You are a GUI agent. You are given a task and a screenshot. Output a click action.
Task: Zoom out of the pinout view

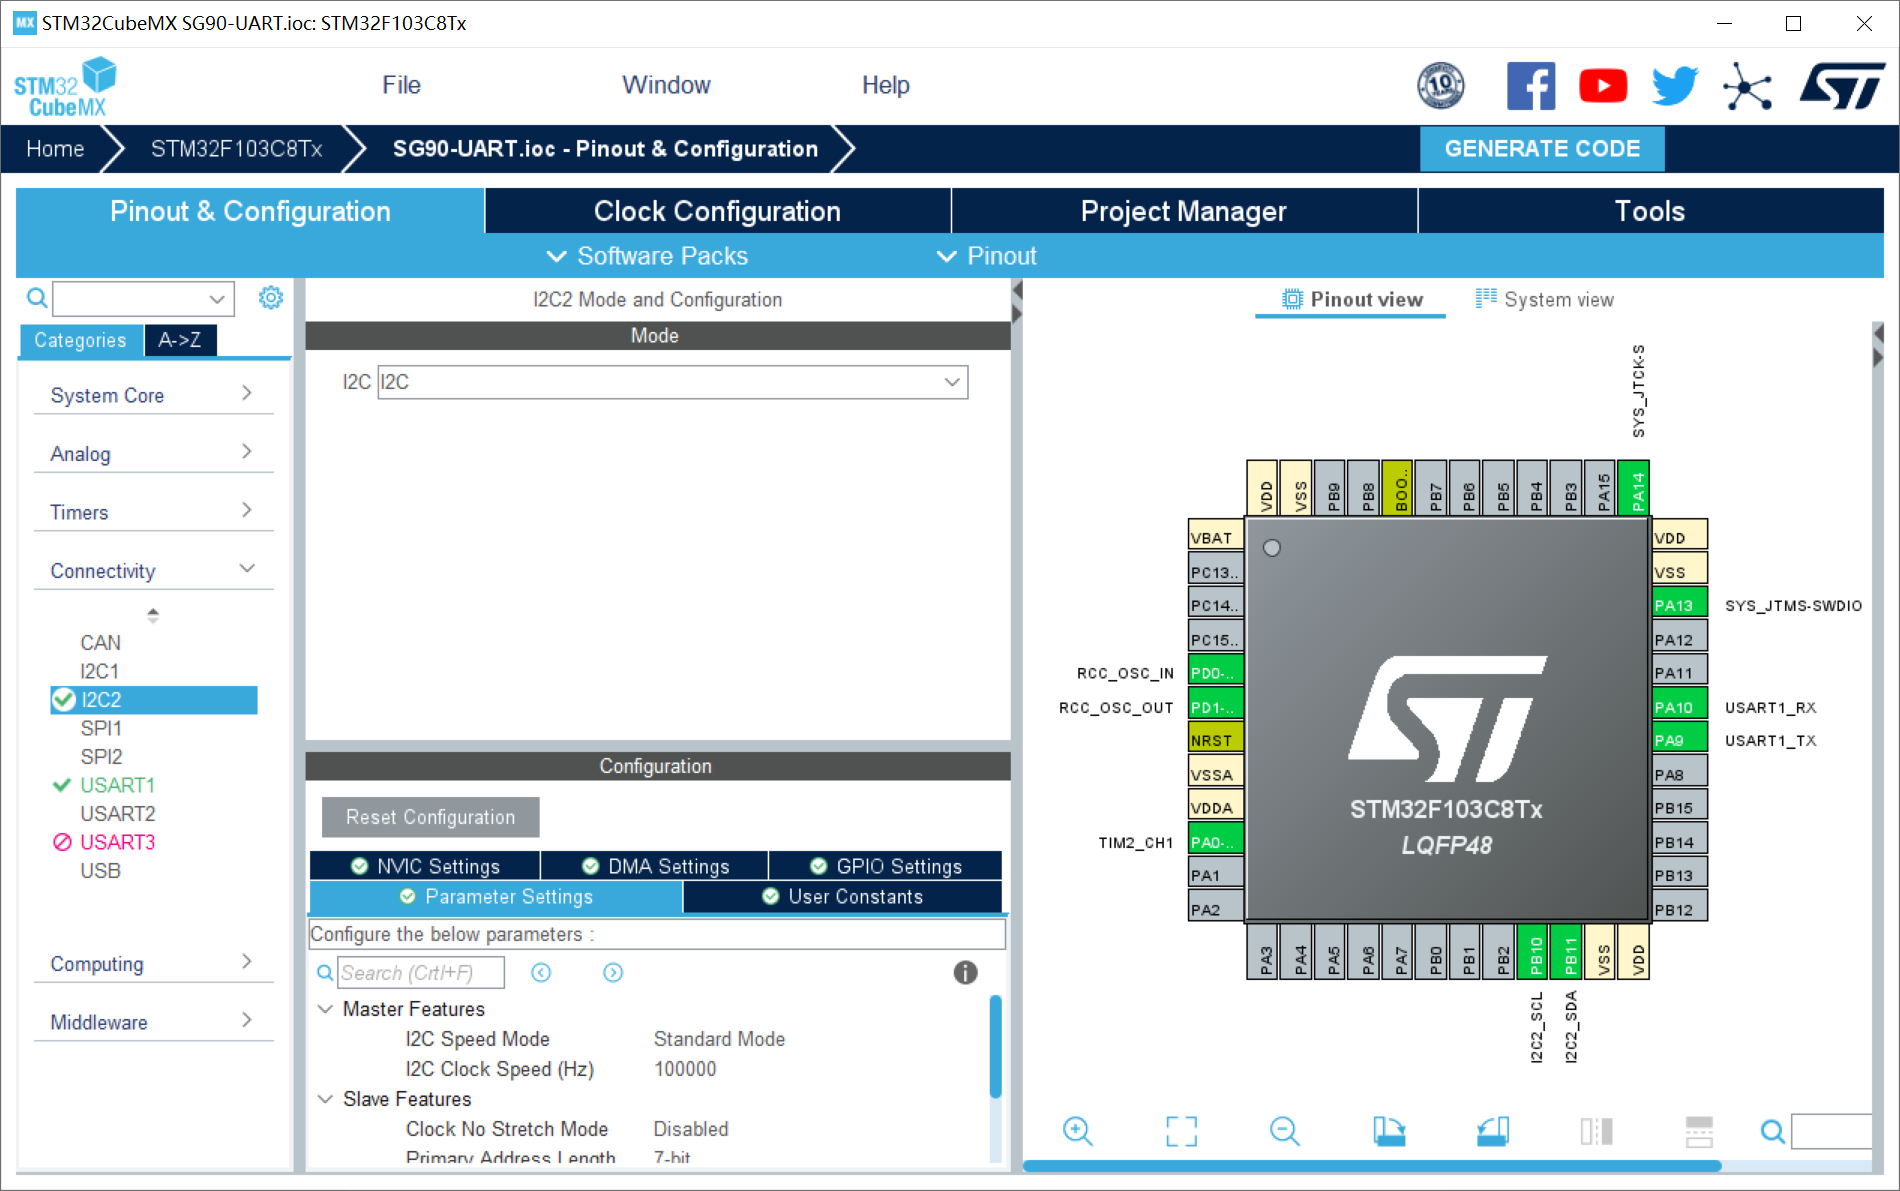1285,1131
